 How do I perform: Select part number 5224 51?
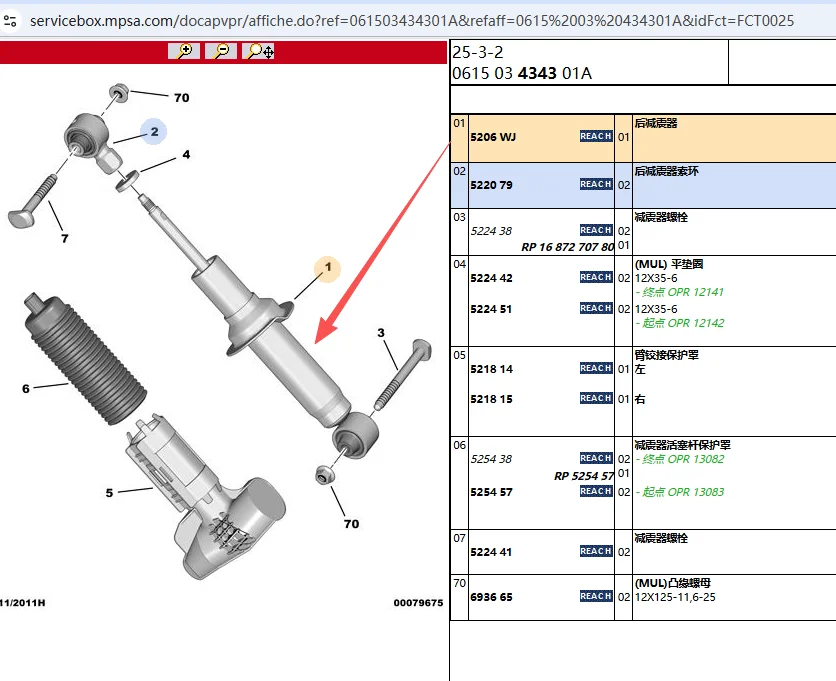click(x=491, y=309)
